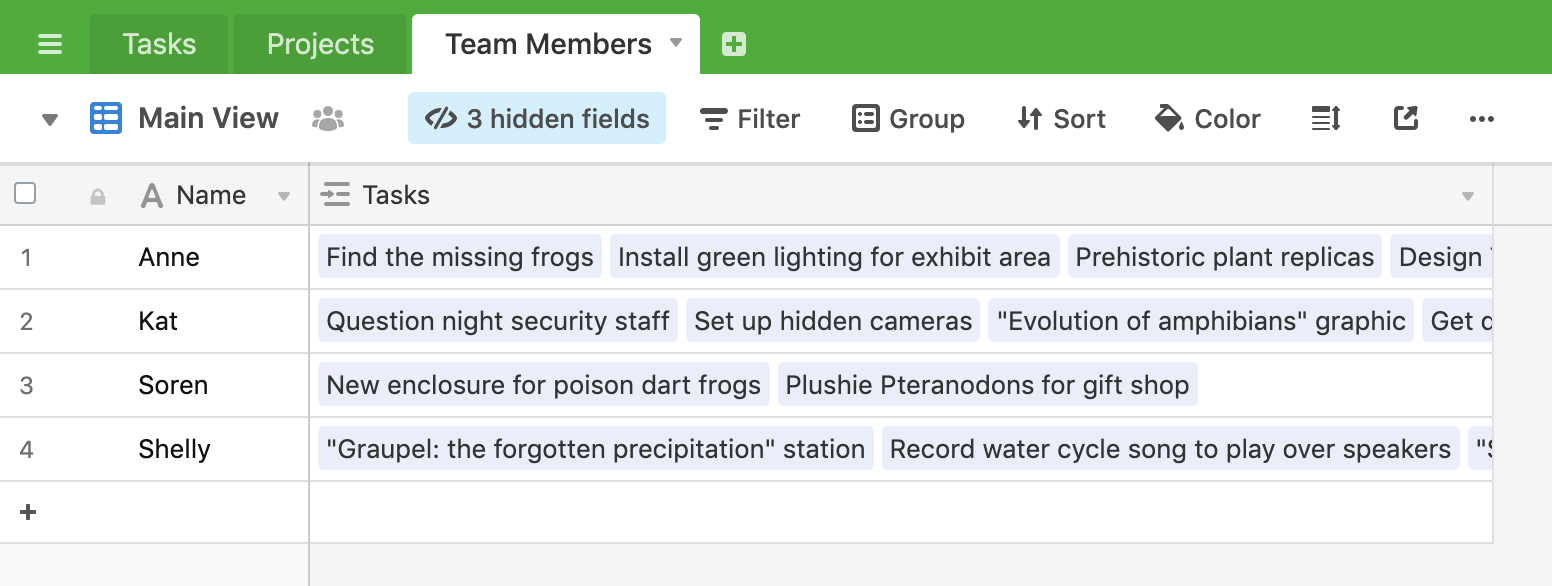Add a new row with plus button
This screenshot has height=586, width=1552.
click(x=28, y=512)
